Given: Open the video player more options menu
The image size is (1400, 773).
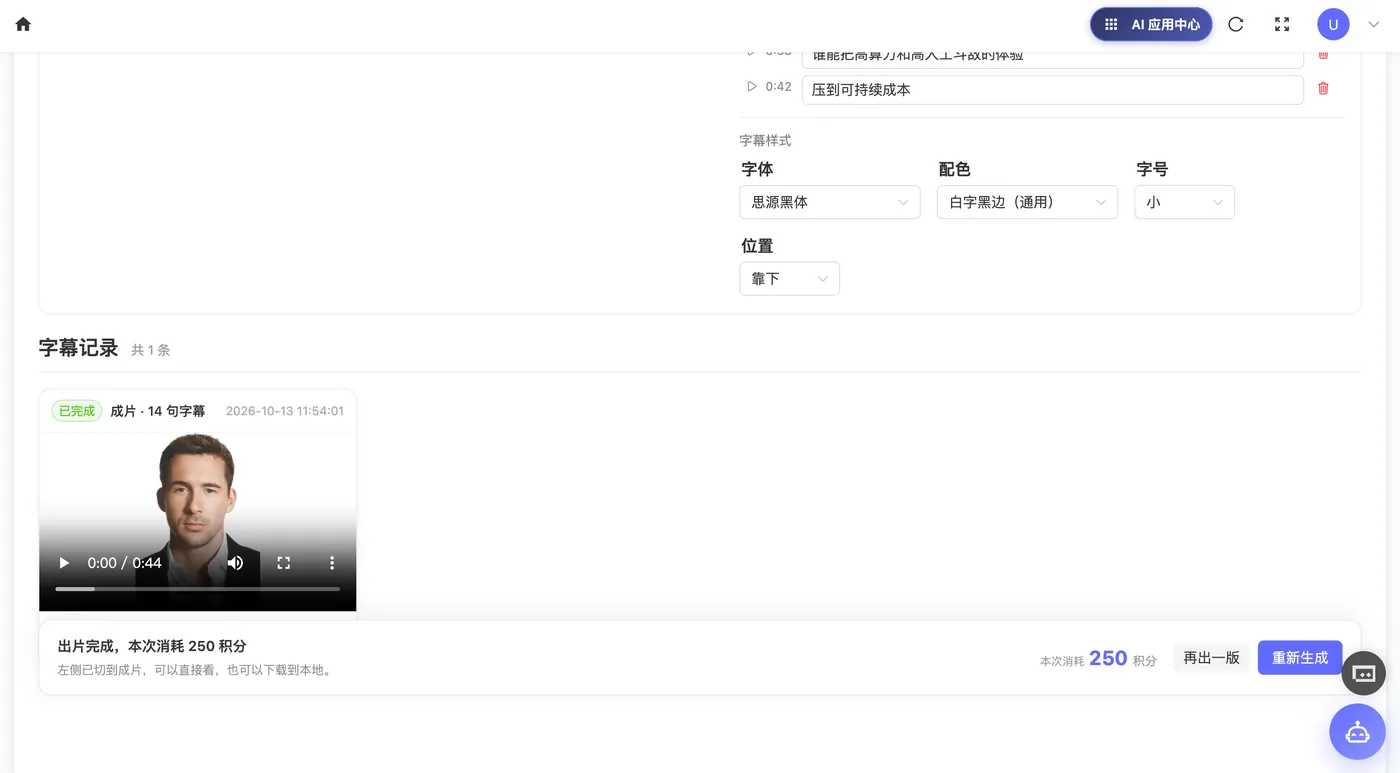Looking at the screenshot, I should (332, 563).
